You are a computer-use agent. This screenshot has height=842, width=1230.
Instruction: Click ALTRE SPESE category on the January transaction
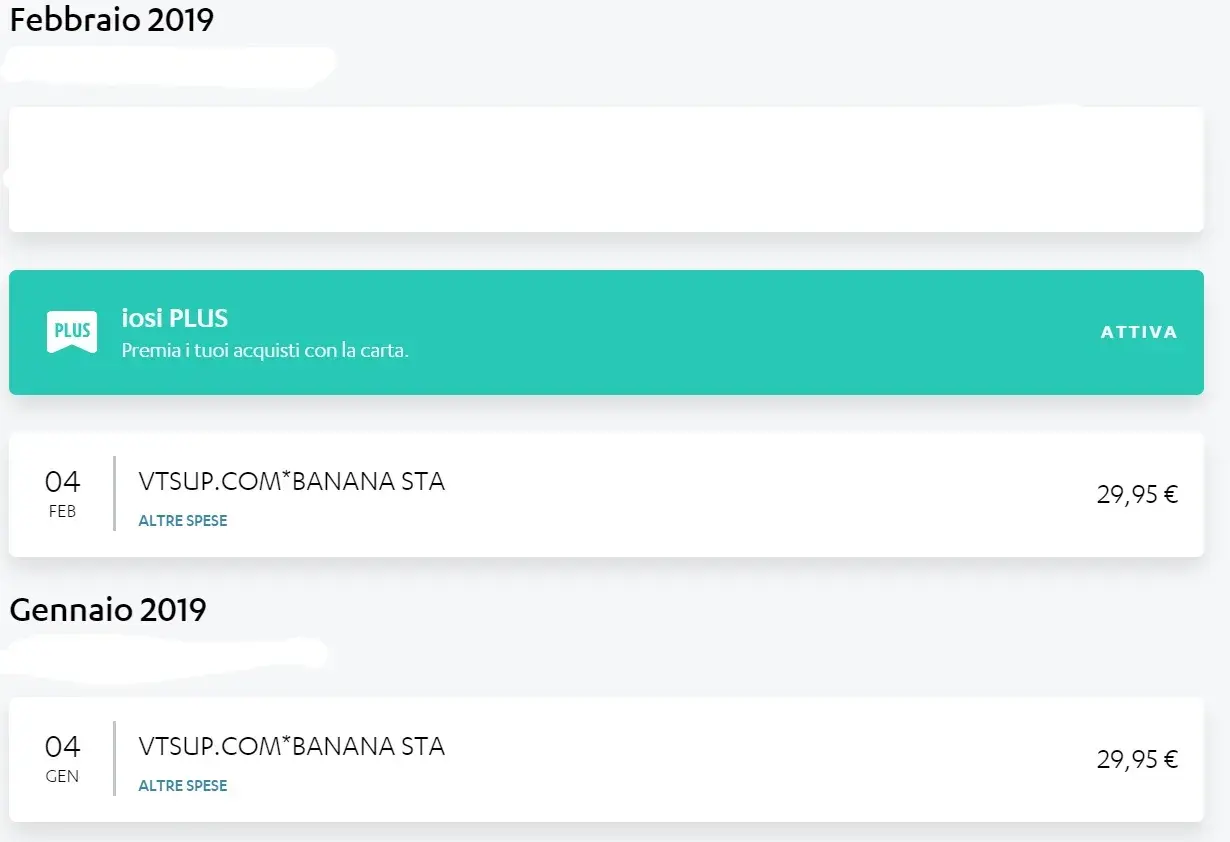tap(183, 786)
